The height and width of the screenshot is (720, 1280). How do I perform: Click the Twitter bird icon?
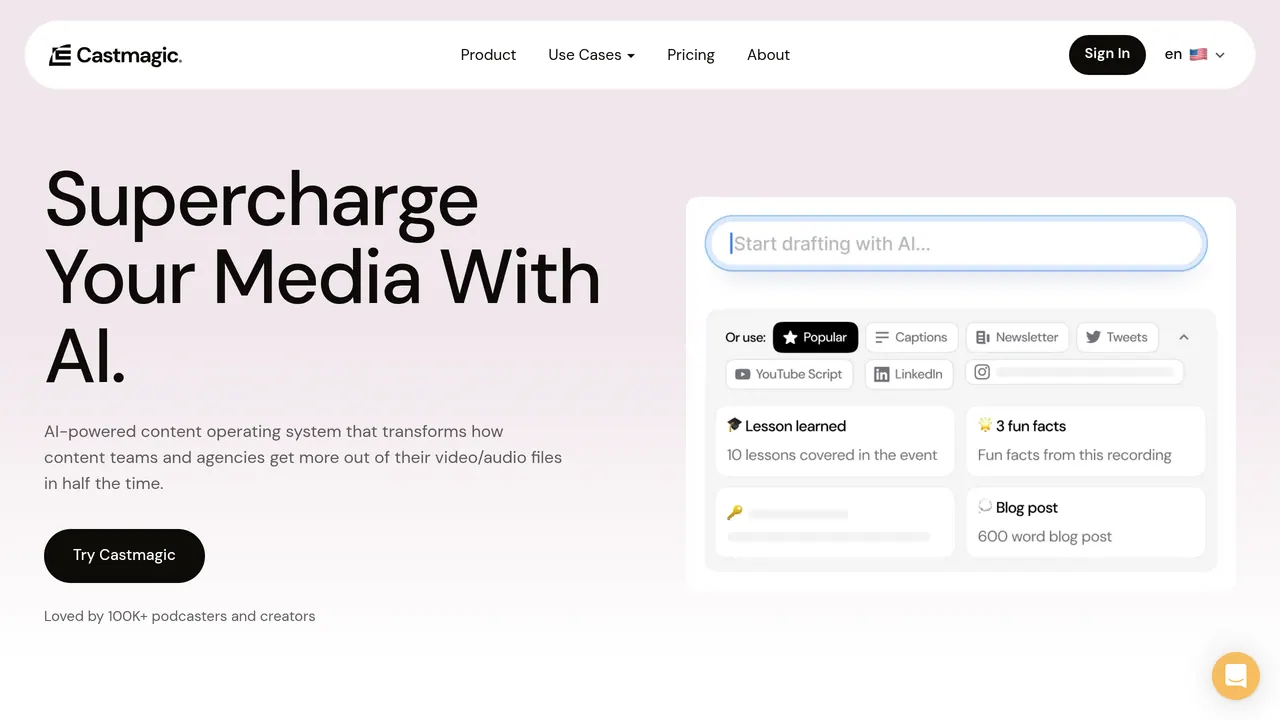point(1093,338)
